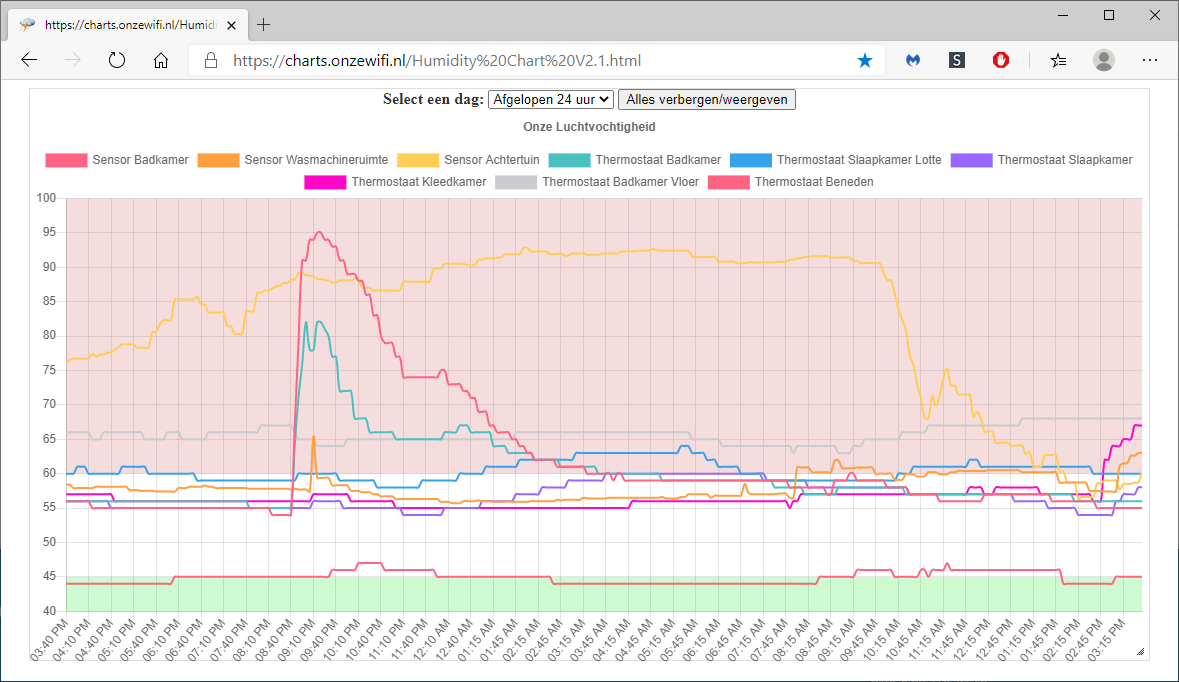Click the forward navigation arrow
This screenshot has height=682, width=1179.
pyautogui.click(x=73, y=60)
